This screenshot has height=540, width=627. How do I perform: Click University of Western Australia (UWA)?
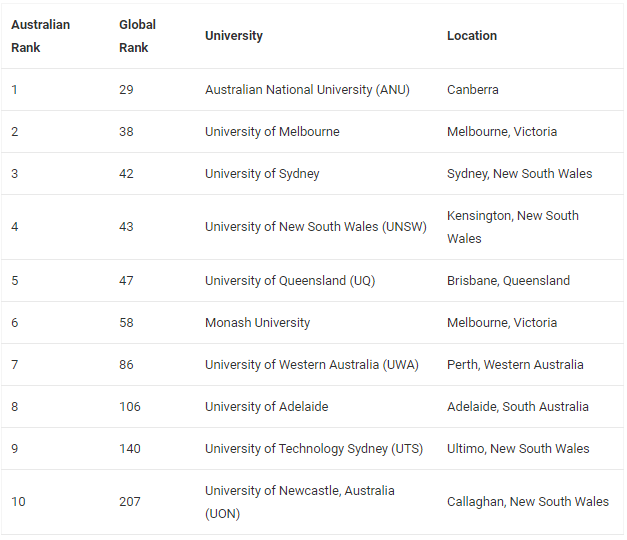[x=312, y=365]
